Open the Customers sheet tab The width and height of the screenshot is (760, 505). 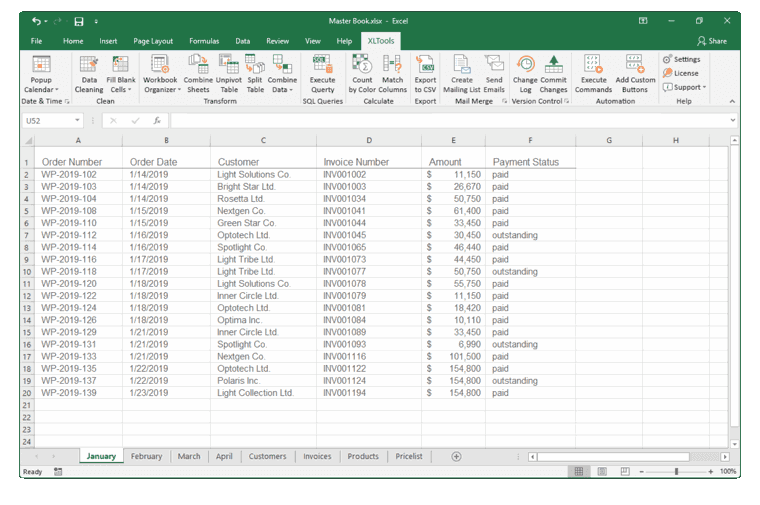point(268,457)
